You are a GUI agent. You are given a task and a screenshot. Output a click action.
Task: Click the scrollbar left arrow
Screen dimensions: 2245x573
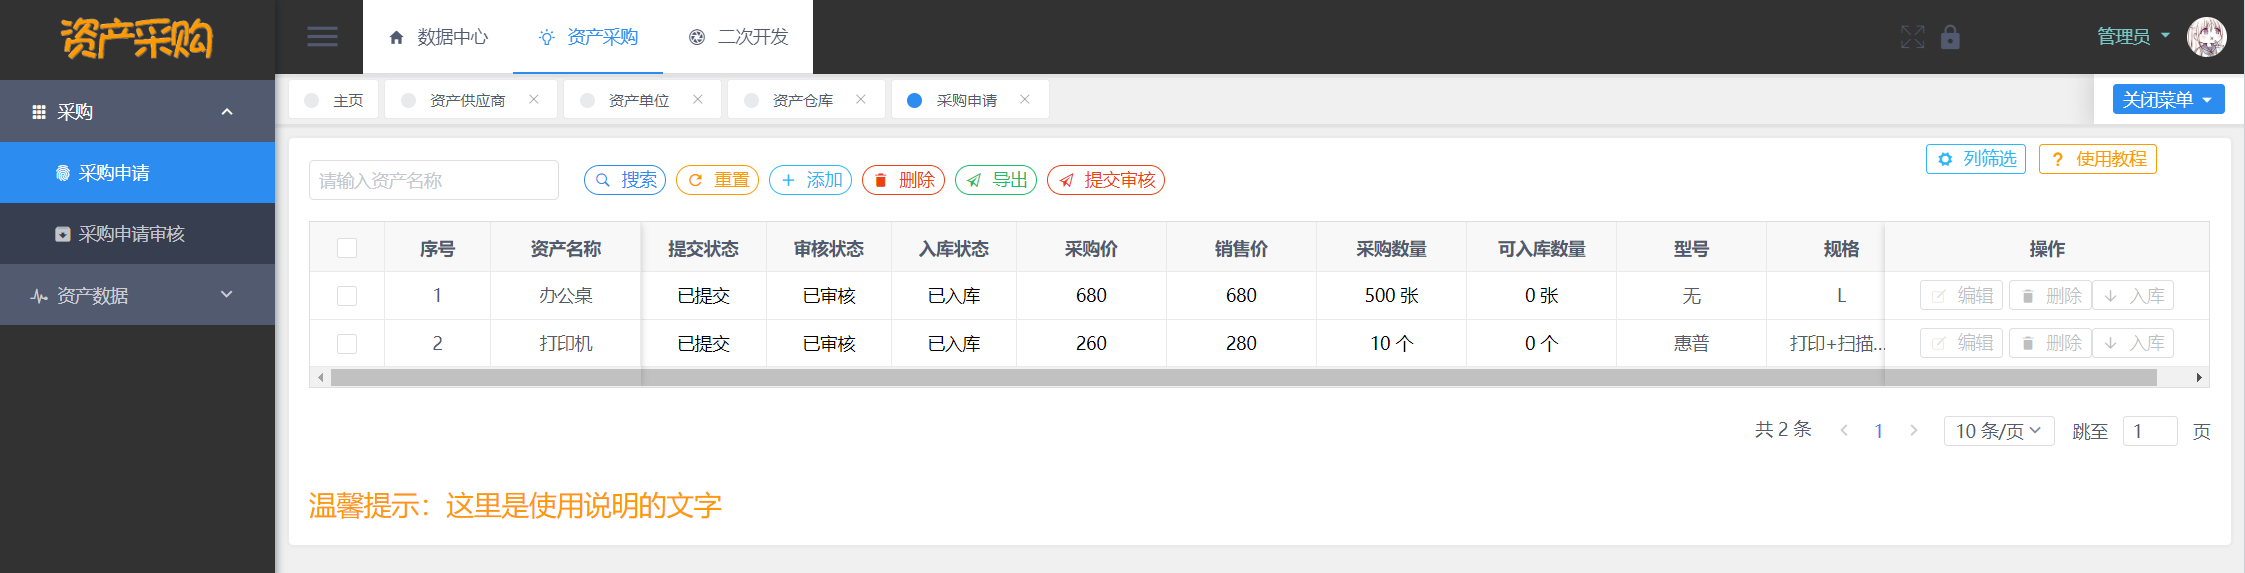(x=320, y=378)
